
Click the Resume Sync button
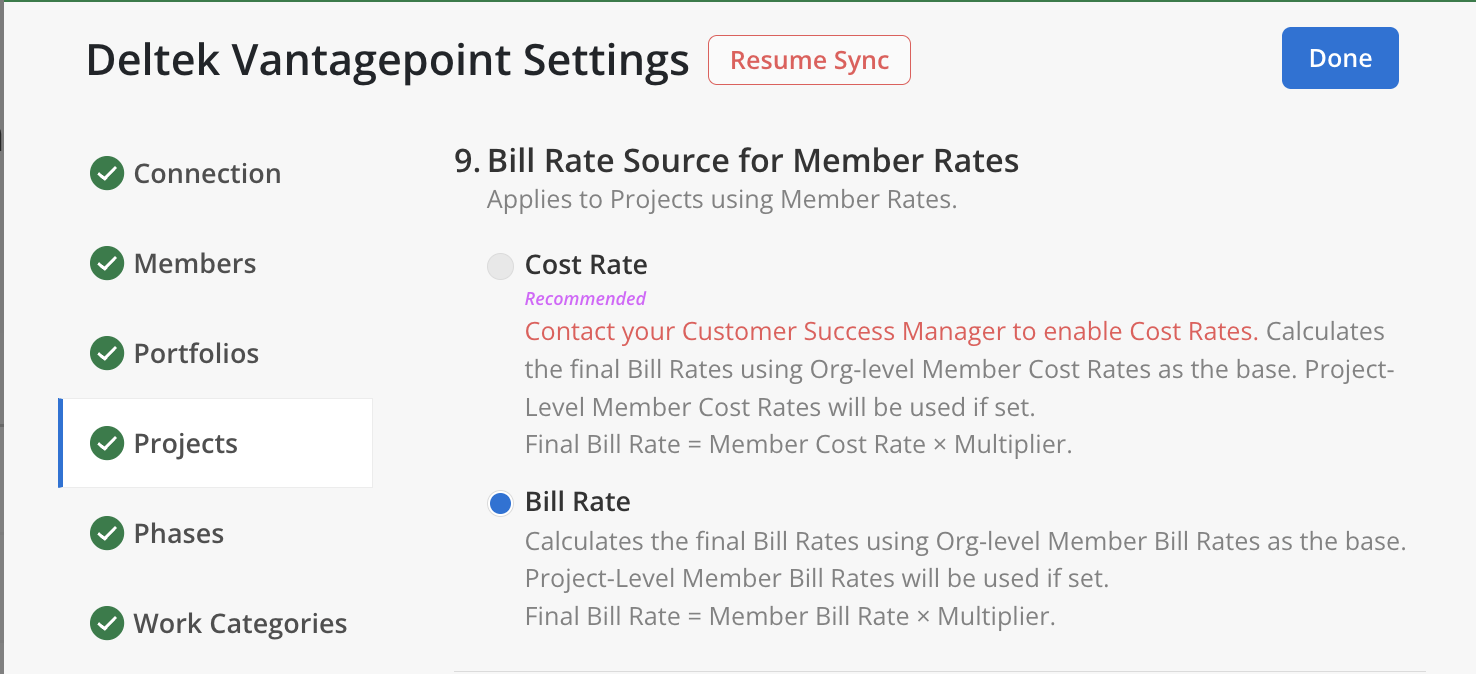(x=809, y=60)
